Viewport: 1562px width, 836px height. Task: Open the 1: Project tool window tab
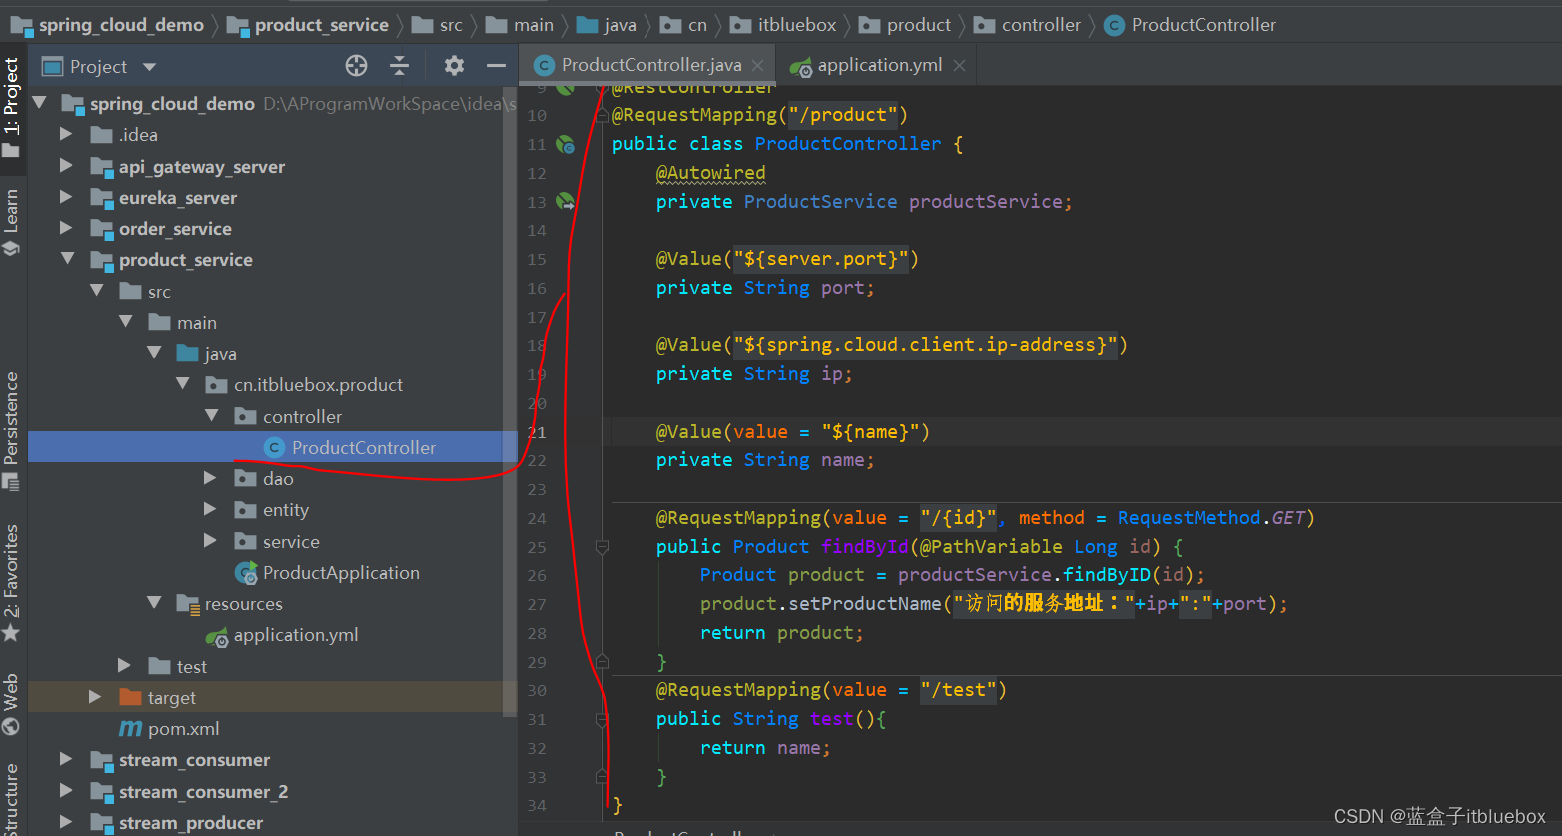point(12,107)
